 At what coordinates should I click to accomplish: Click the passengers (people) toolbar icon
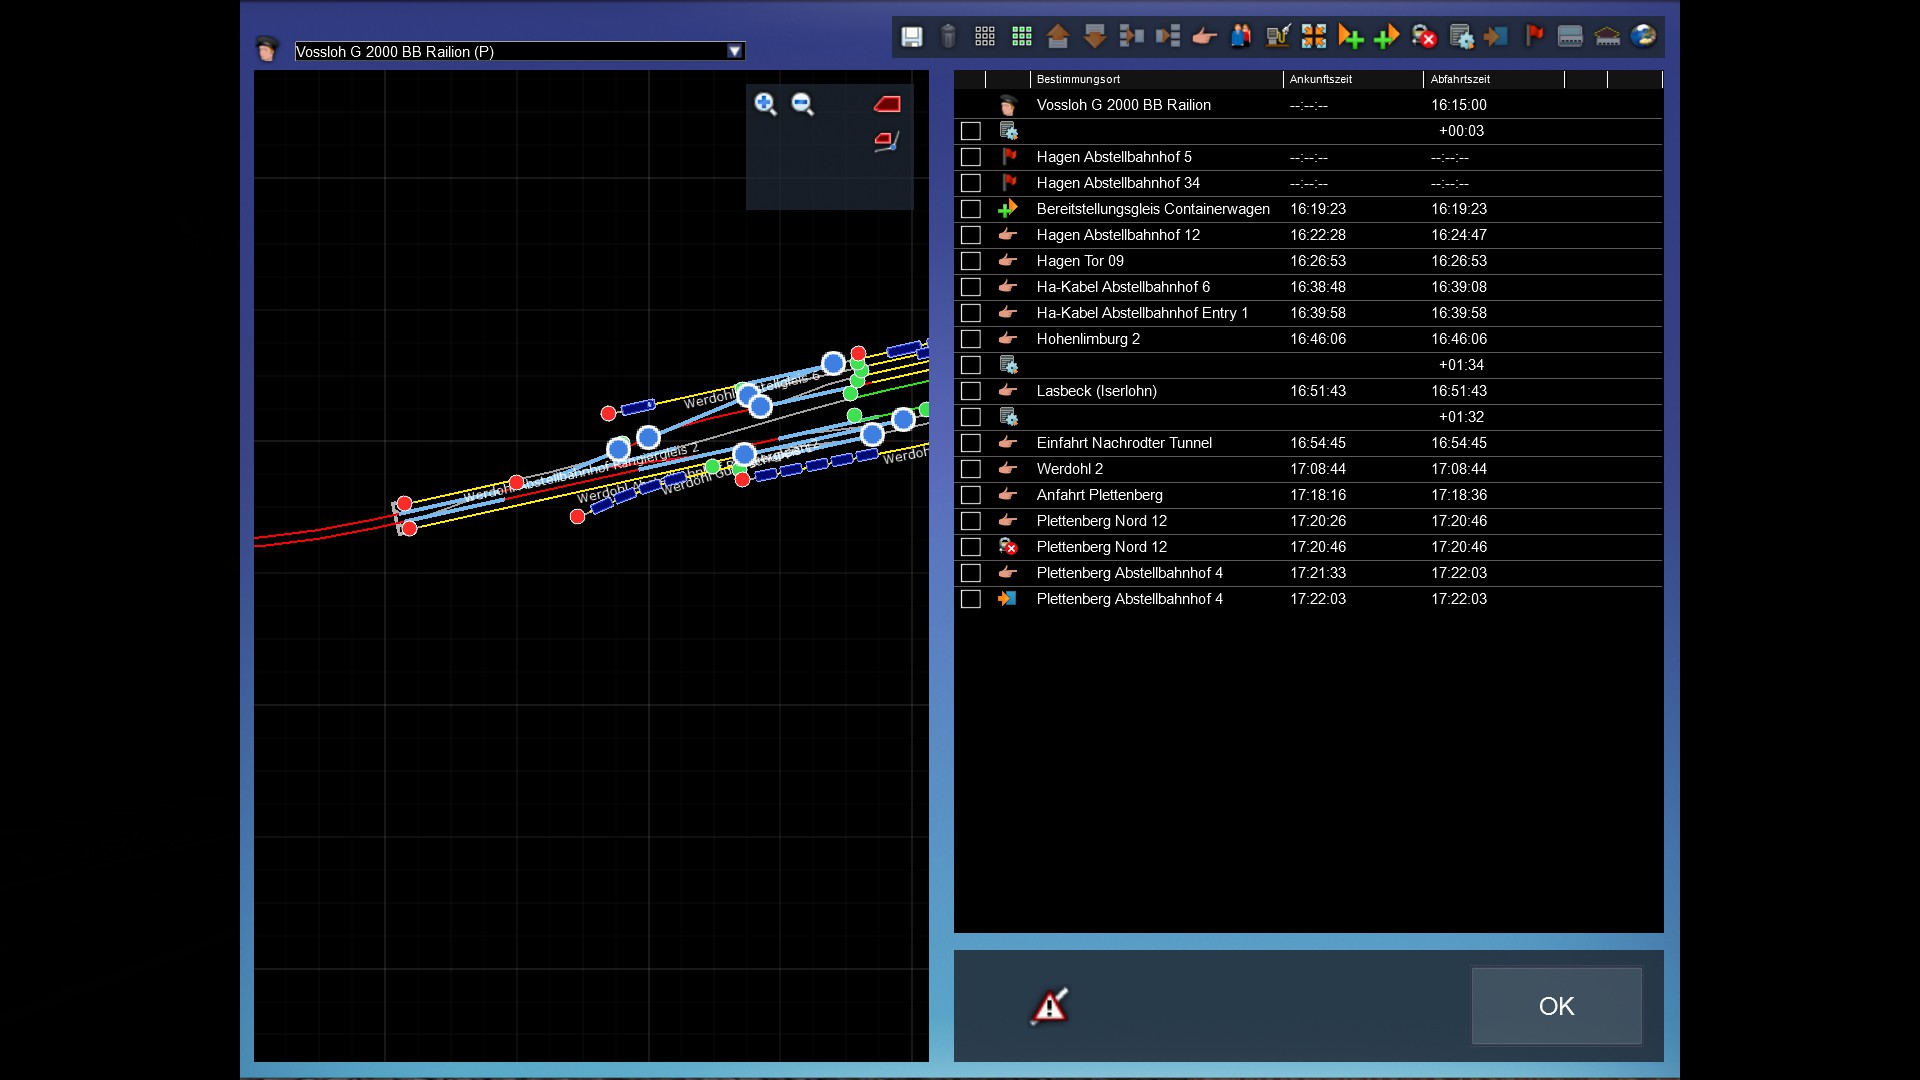coord(1241,37)
